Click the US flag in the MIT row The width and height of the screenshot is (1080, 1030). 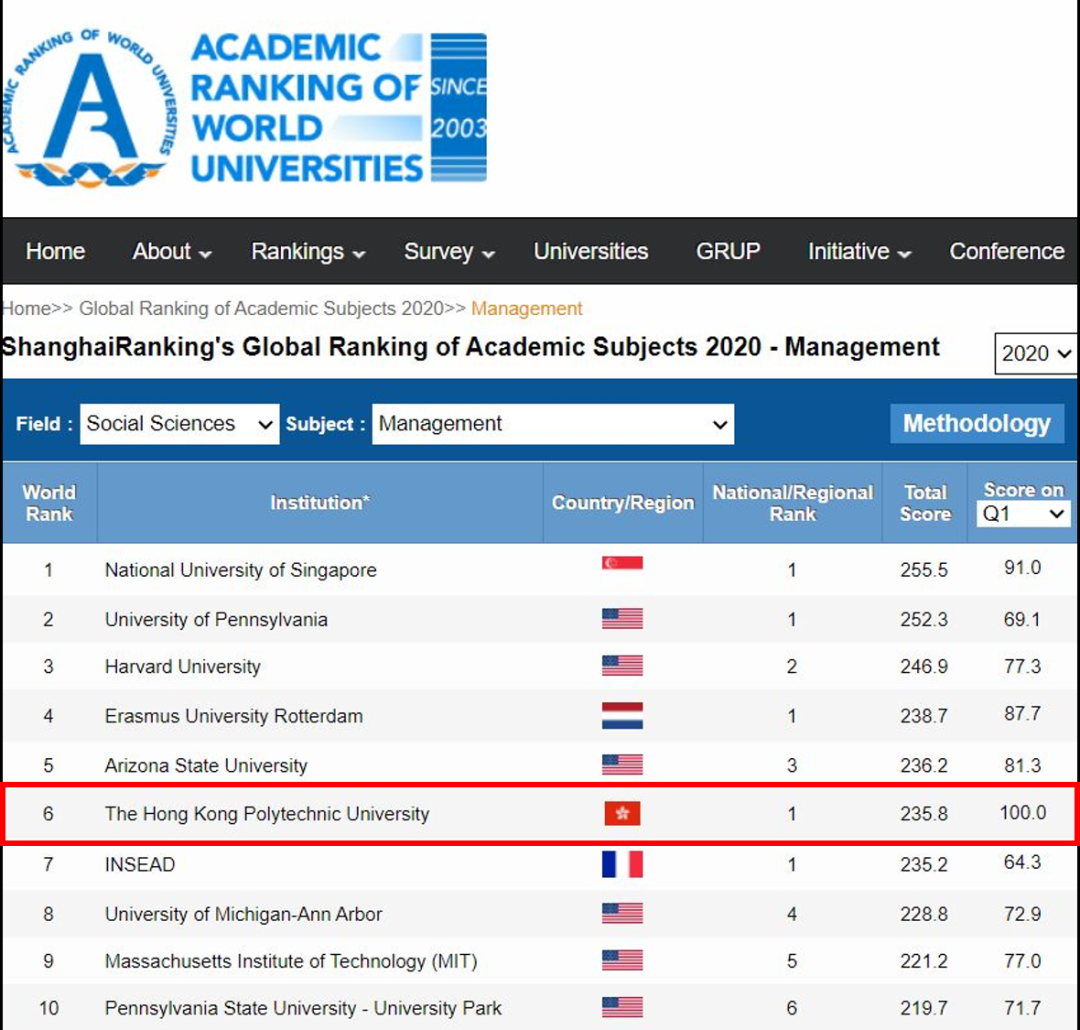[622, 961]
